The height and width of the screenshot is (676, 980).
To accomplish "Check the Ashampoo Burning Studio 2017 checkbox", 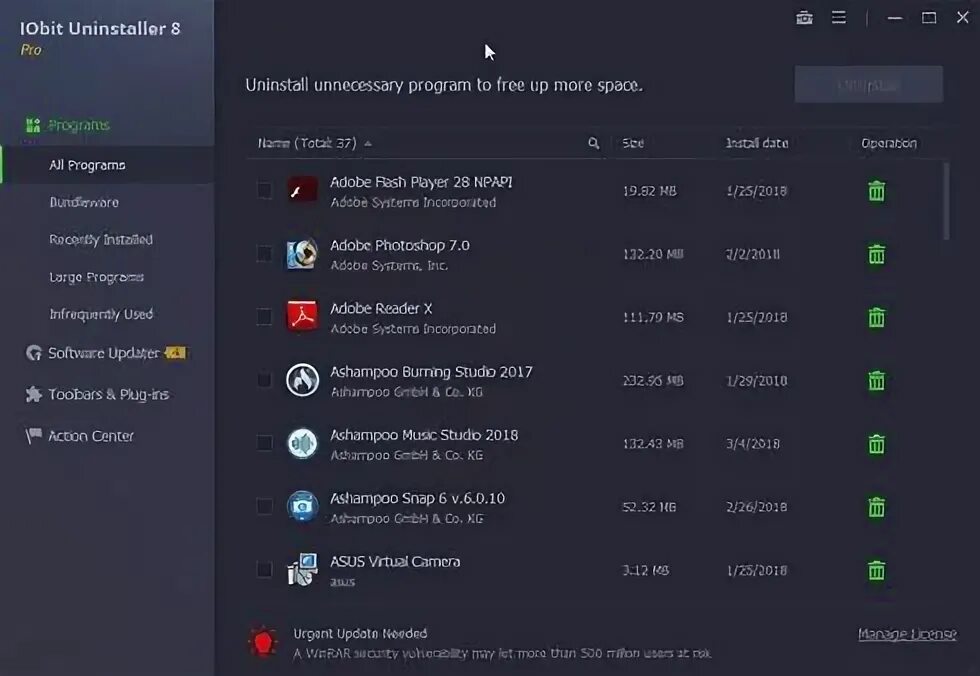I will click(x=264, y=380).
